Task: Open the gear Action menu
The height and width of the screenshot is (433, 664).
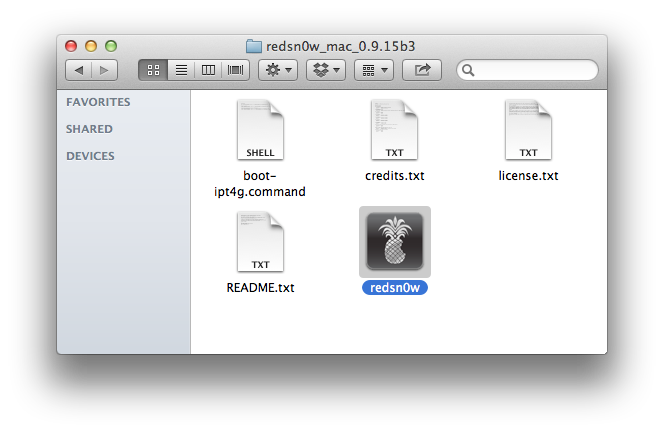Action: [x=278, y=70]
